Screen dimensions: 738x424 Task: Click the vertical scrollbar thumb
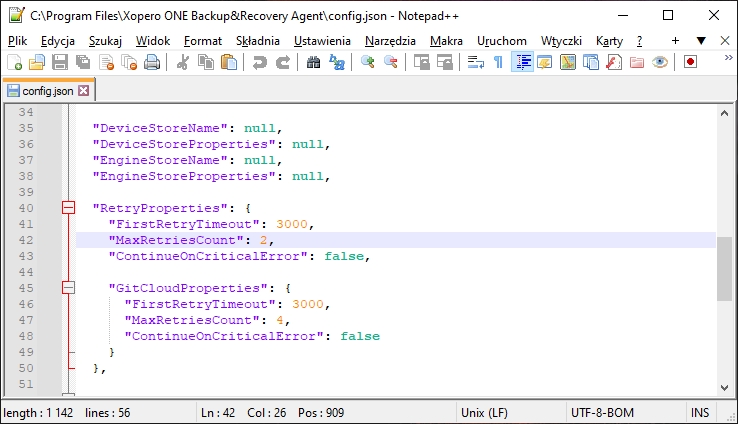pos(724,268)
